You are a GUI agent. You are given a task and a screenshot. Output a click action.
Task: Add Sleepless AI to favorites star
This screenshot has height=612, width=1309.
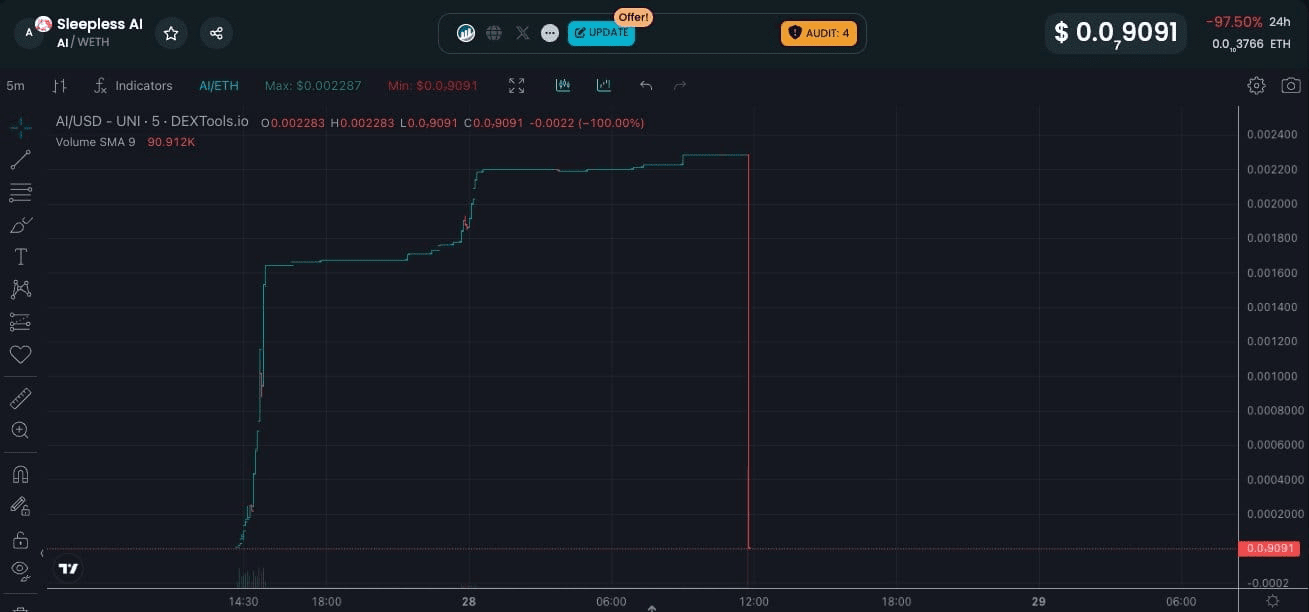click(x=171, y=33)
